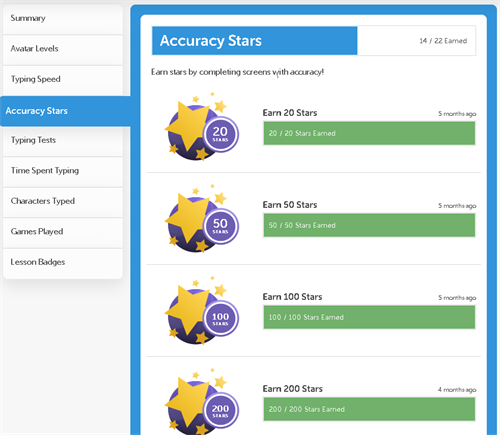The width and height of the screenshot is (500, 435).
Task: Click the 100 / 100 Stars Earned progress bar
Action: click(369, 317)
